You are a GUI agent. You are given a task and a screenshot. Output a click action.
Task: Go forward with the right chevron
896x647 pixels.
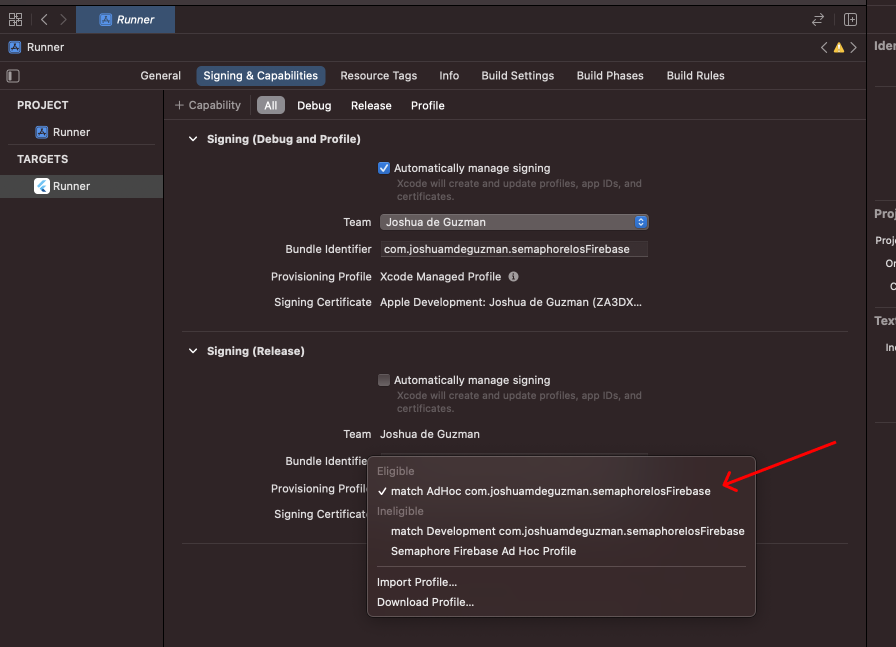(x=63, y=19)
